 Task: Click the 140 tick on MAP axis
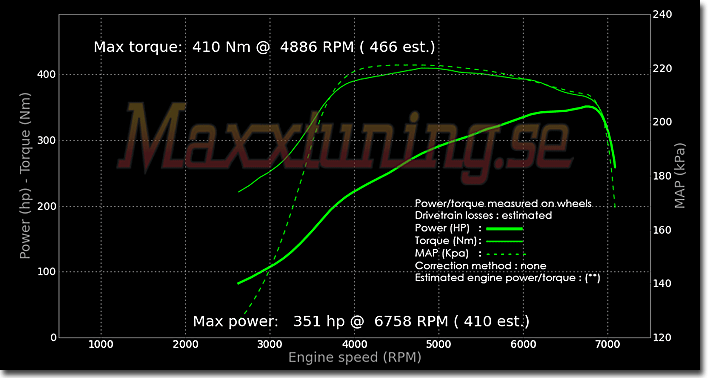pos(662,284)
